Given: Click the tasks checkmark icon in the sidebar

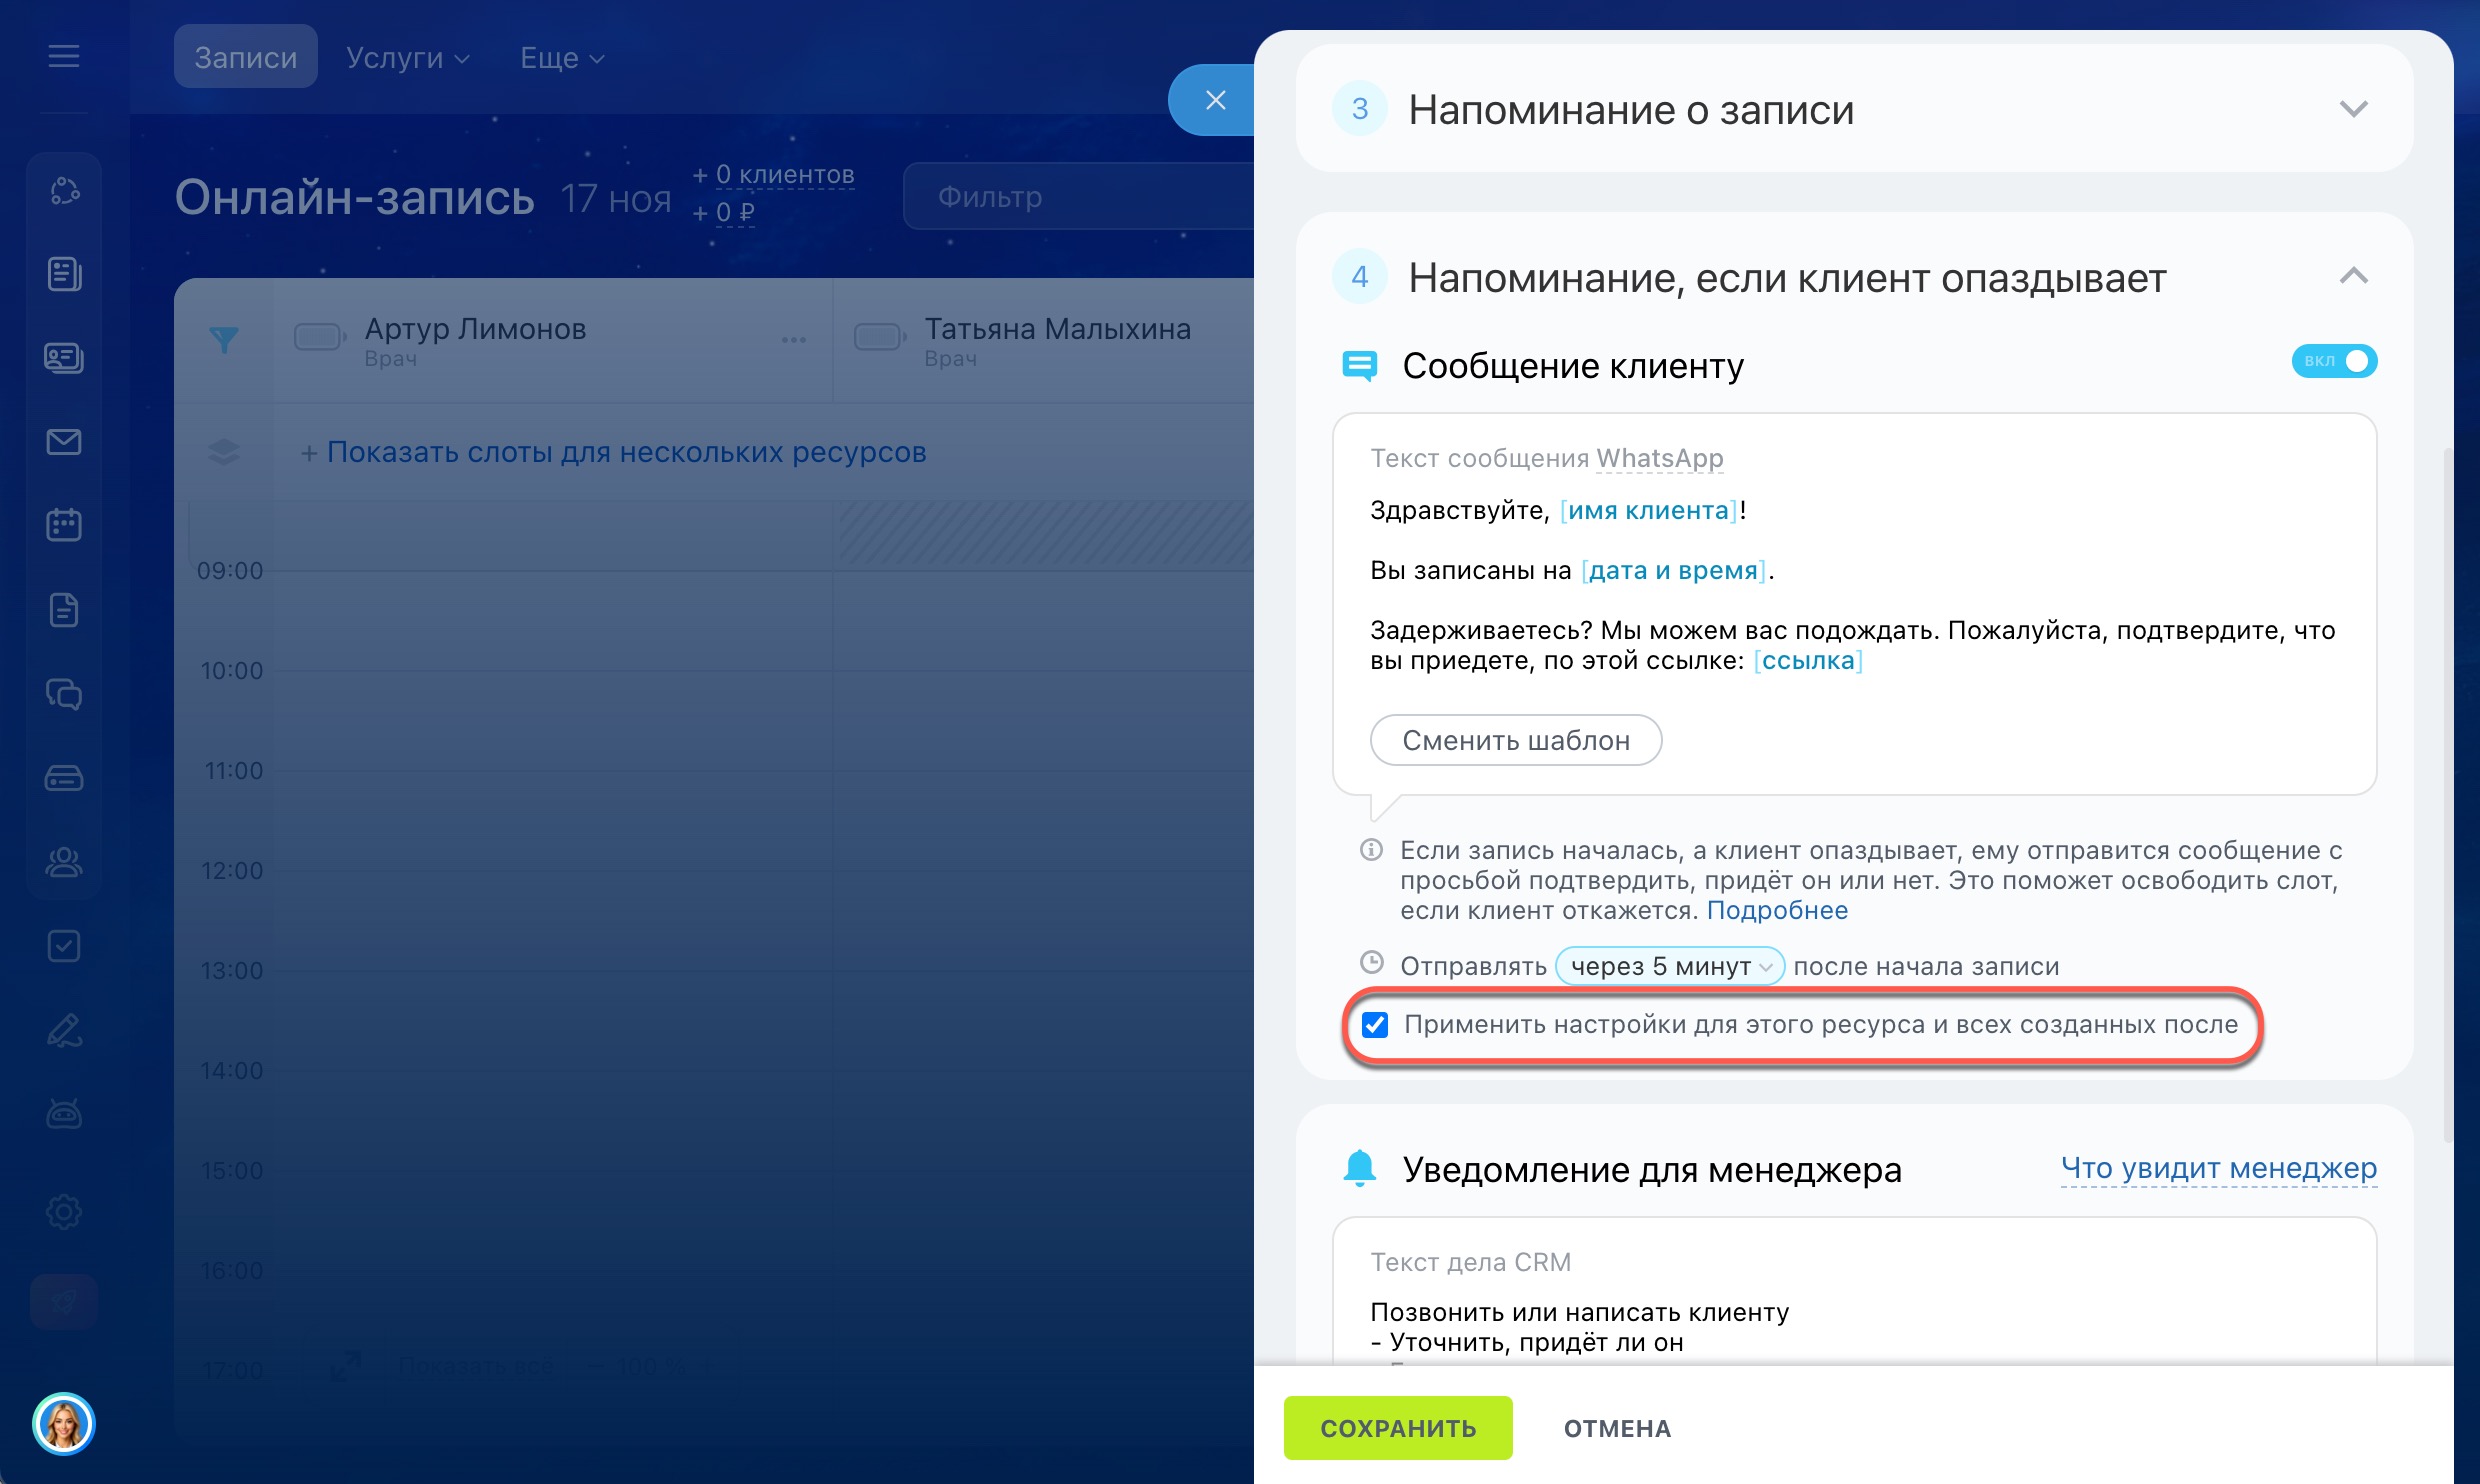Looking at the screenshot, I should pos(63,945).
